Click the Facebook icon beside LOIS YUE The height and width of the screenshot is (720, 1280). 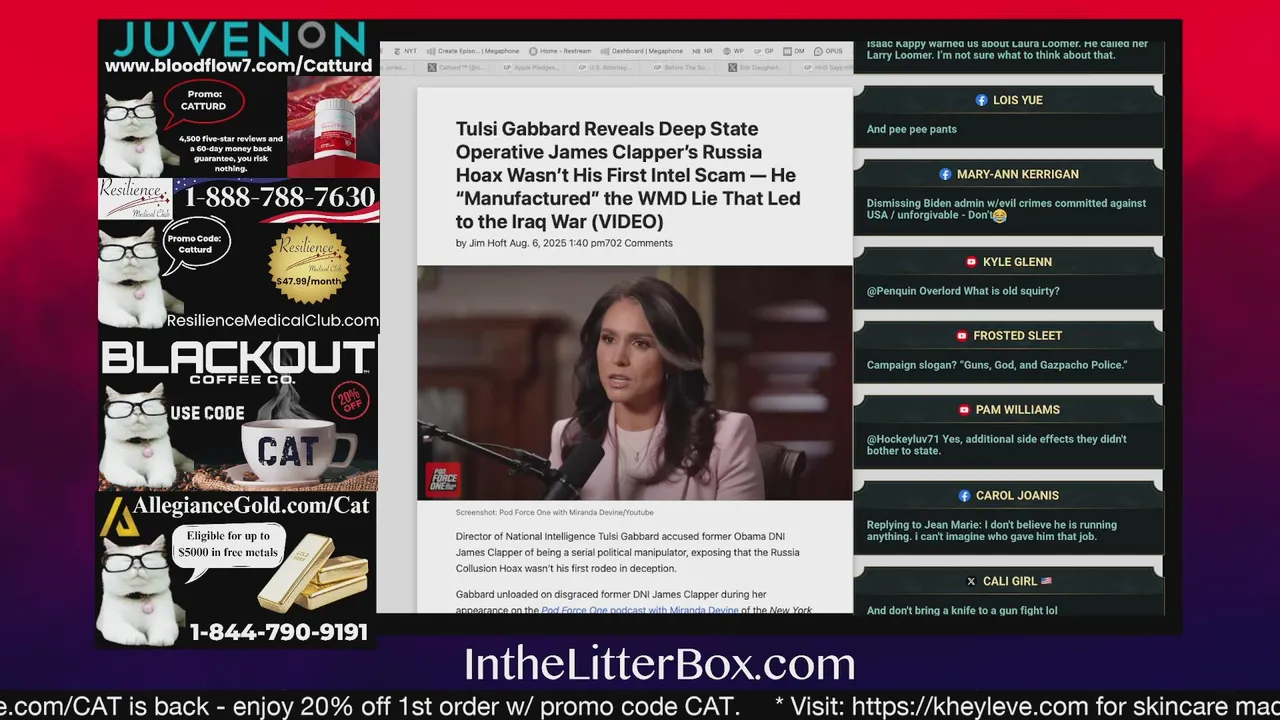pos(982,100)
